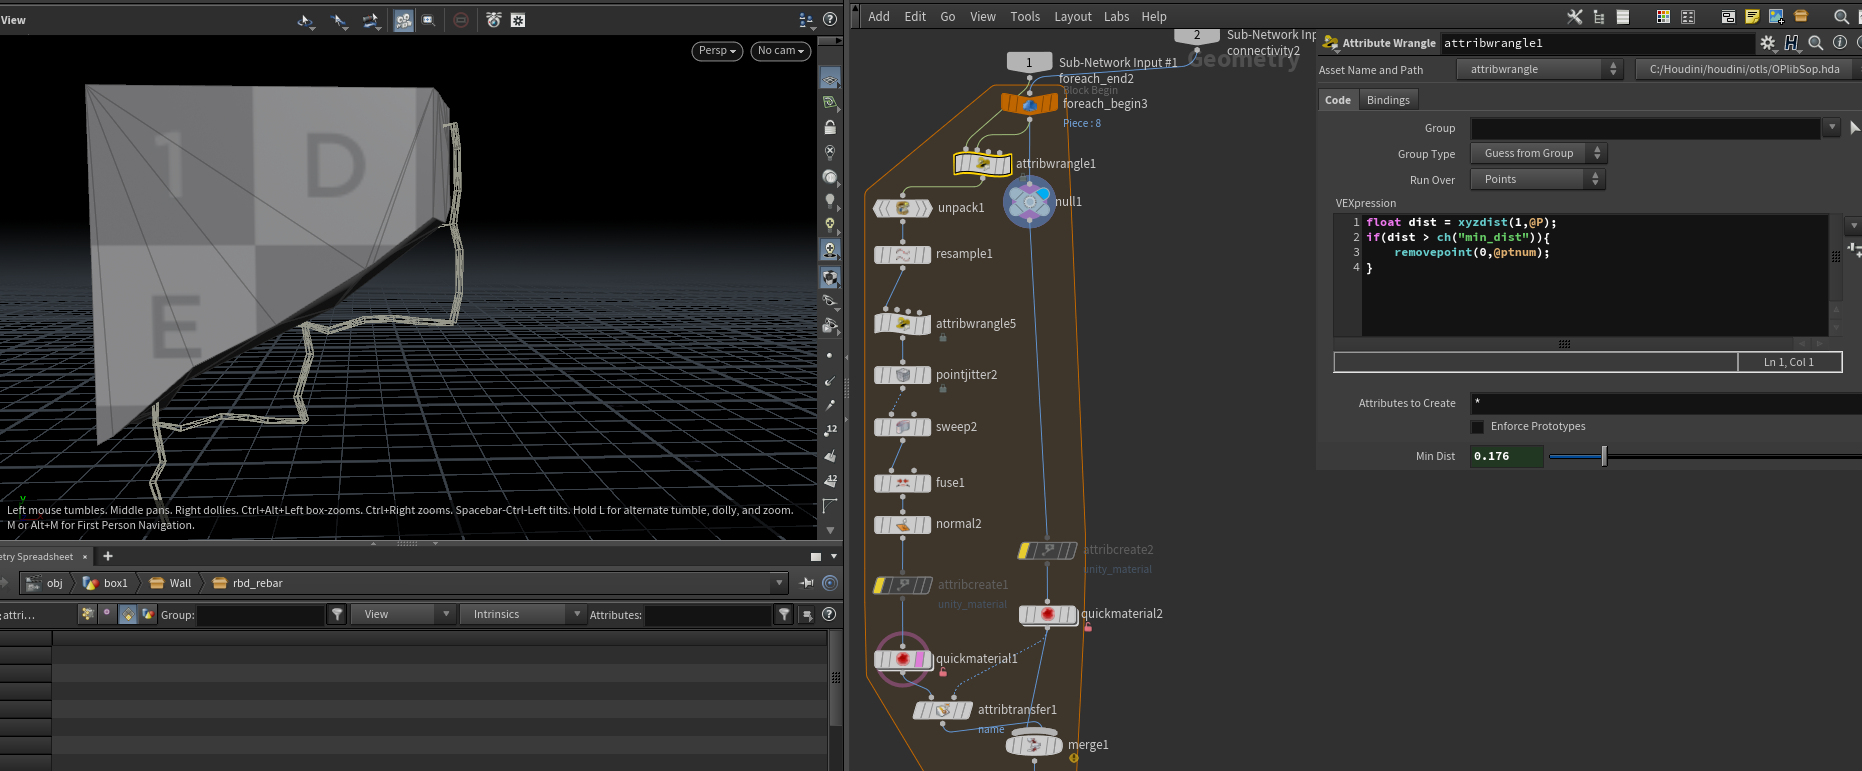This screenshot has width=1862, height=771.
Task: Open the Run Over dropdown
Action: click(1538, 180)
